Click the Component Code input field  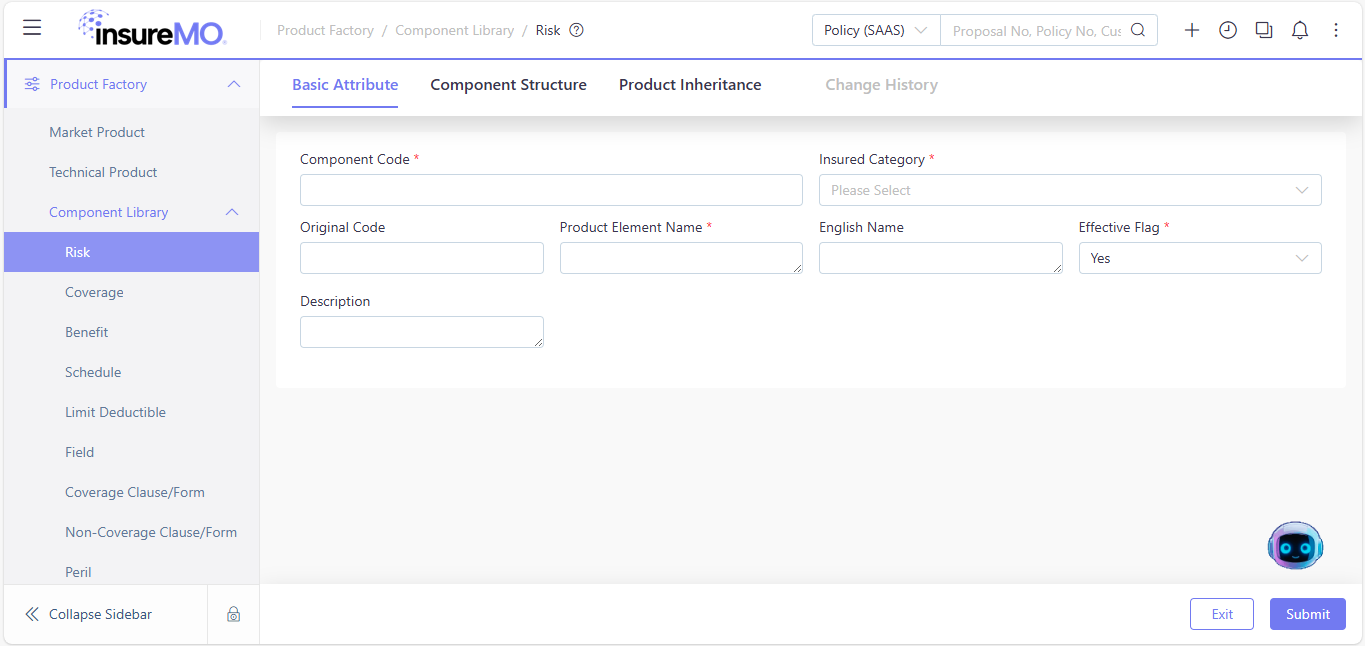click(x=551, y=190)
